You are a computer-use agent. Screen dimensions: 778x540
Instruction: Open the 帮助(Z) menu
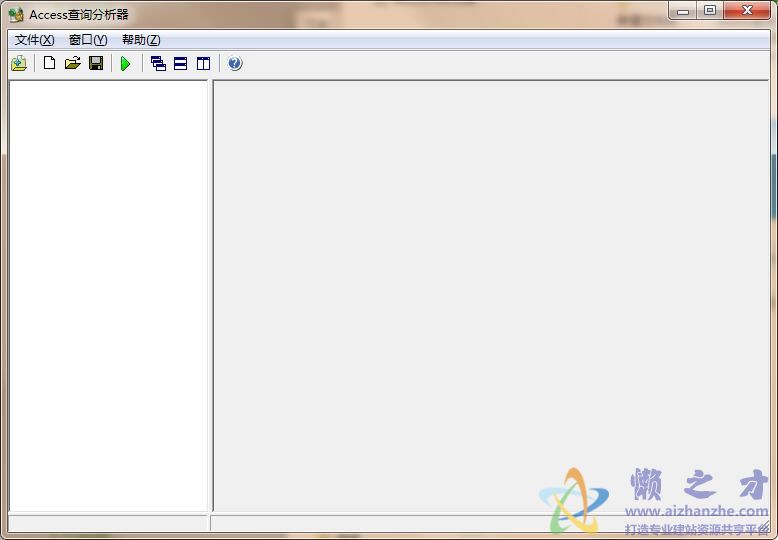tap(141, 40)
